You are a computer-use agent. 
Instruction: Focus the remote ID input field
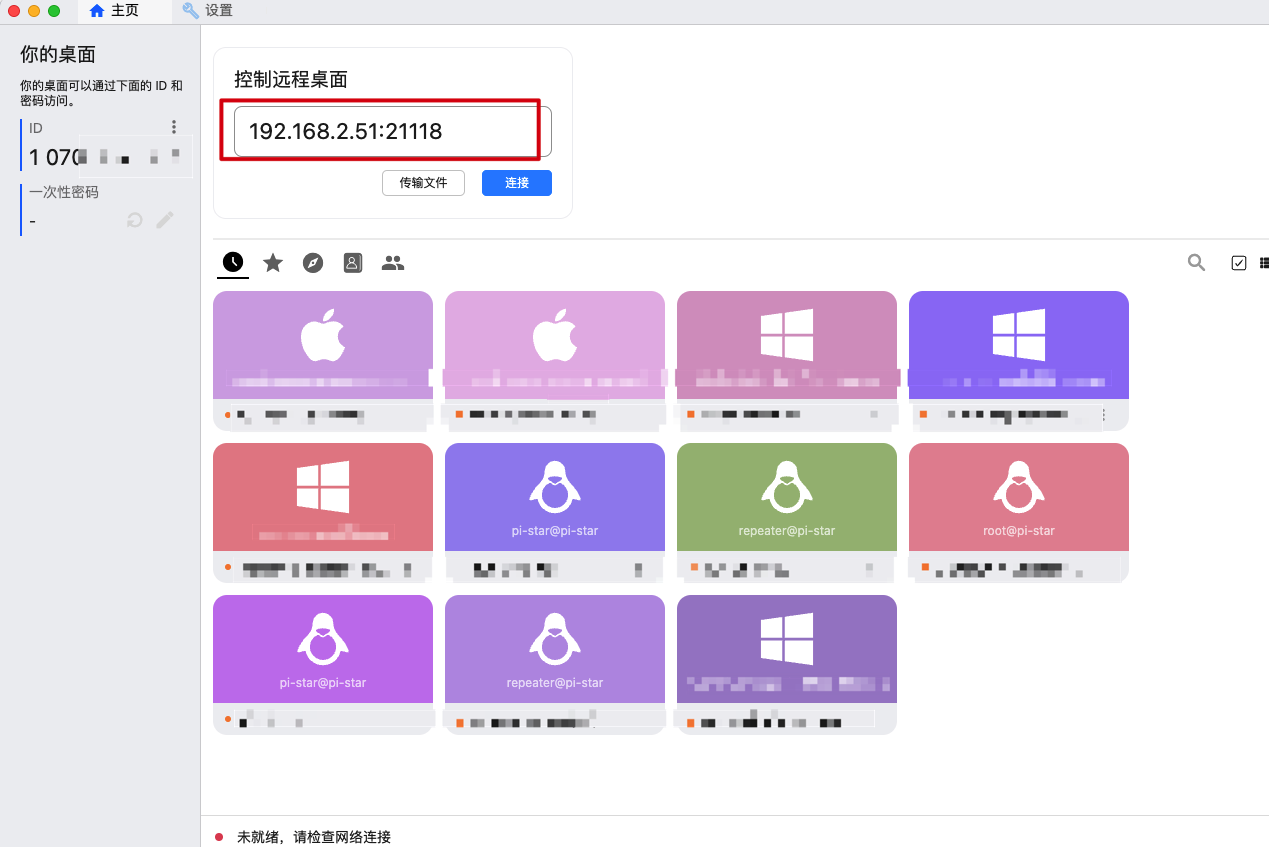[x=393, y=131]
